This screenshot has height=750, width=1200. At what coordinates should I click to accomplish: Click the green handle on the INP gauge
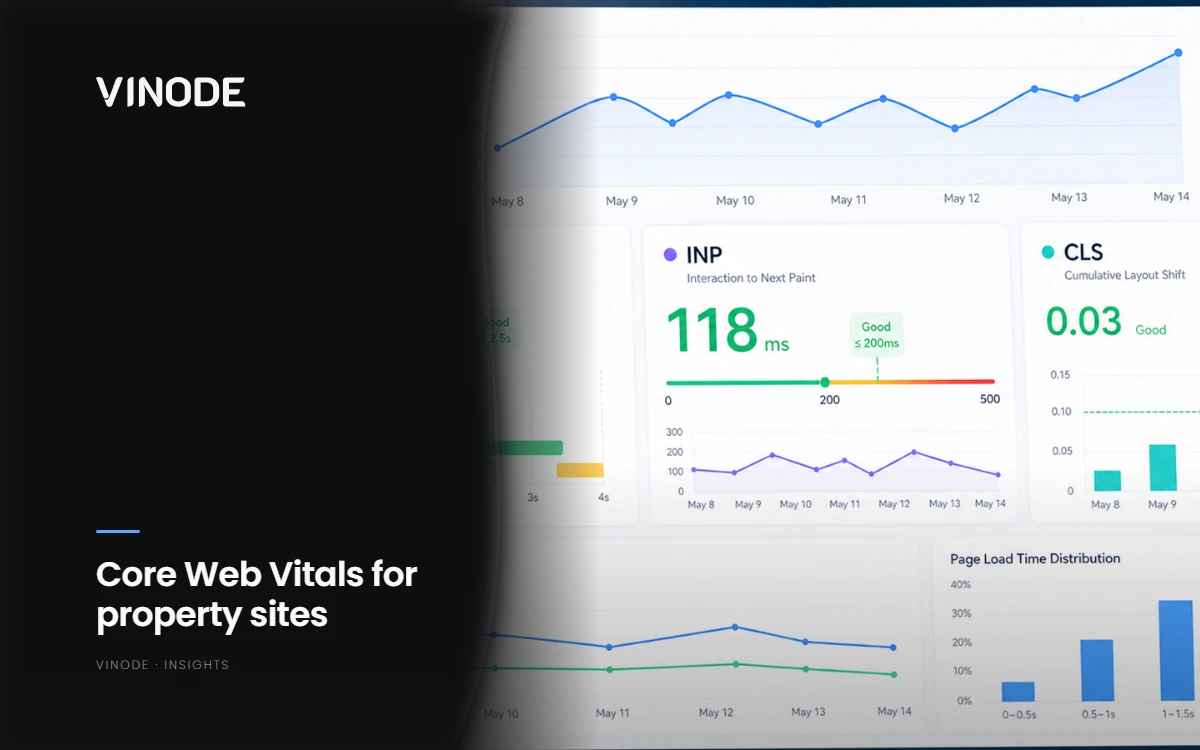(825, 382)
